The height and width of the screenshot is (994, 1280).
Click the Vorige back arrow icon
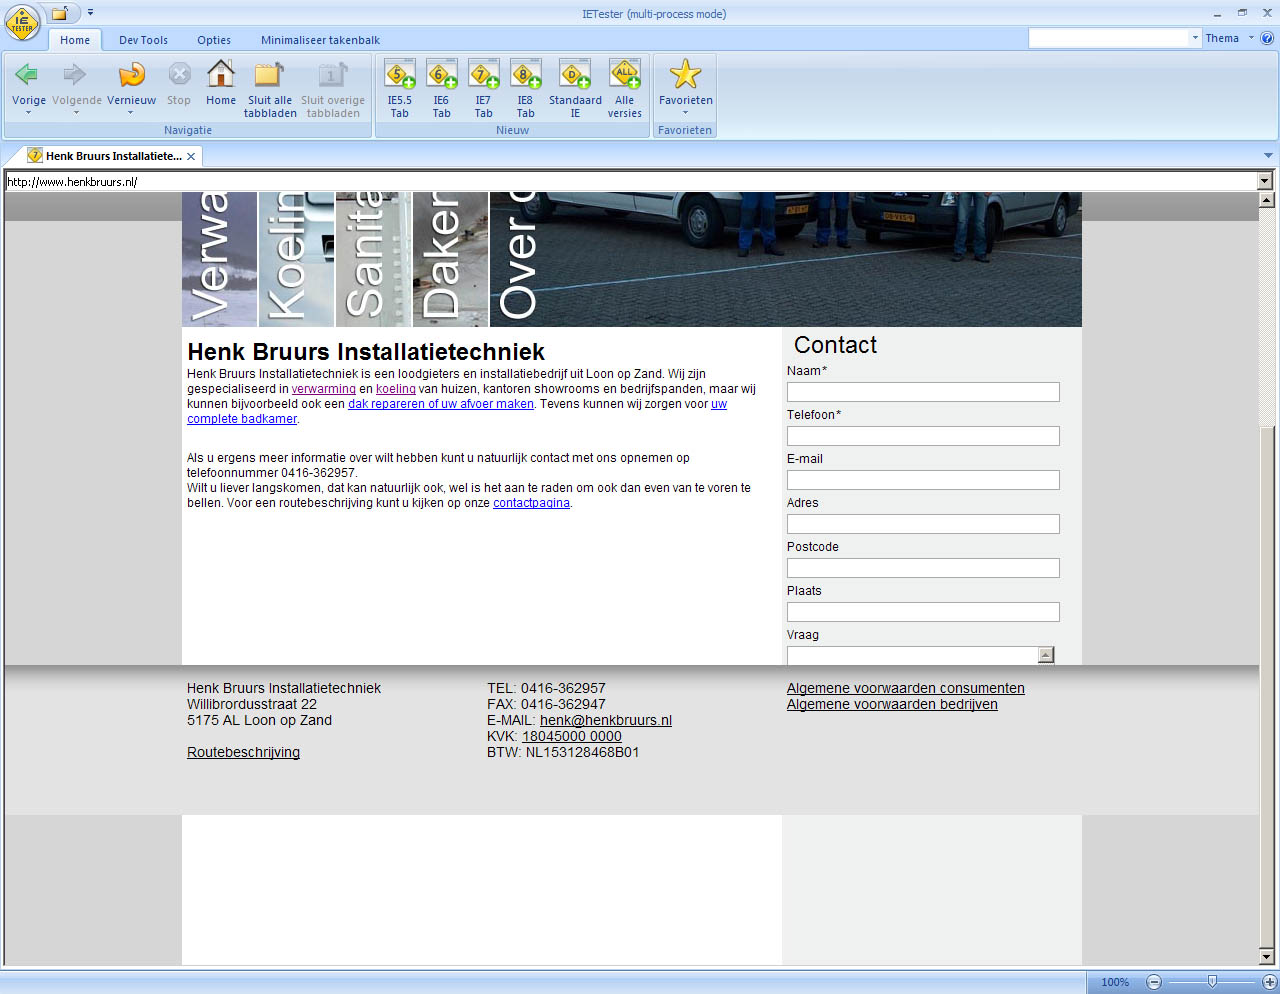point(28,74)
